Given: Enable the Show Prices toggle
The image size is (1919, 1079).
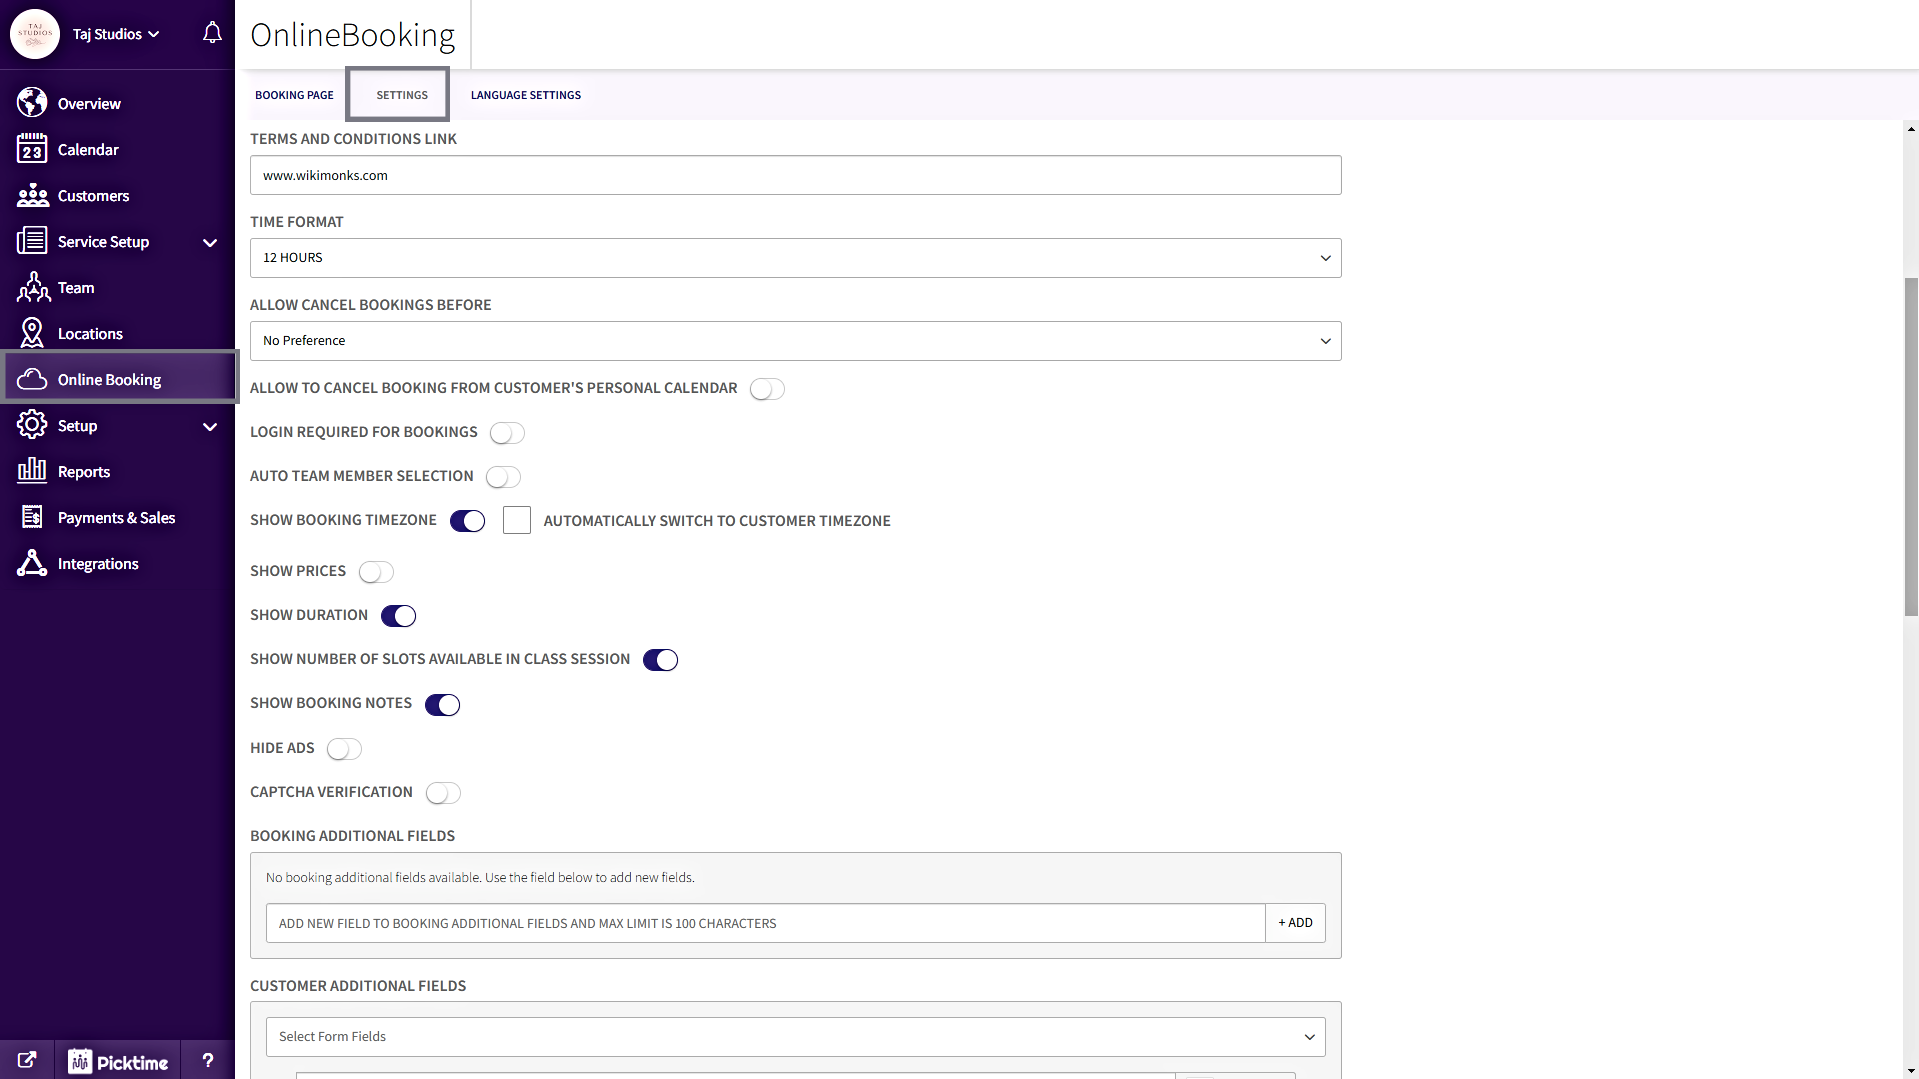Looking at the screenshot, I should coord(376,572).
